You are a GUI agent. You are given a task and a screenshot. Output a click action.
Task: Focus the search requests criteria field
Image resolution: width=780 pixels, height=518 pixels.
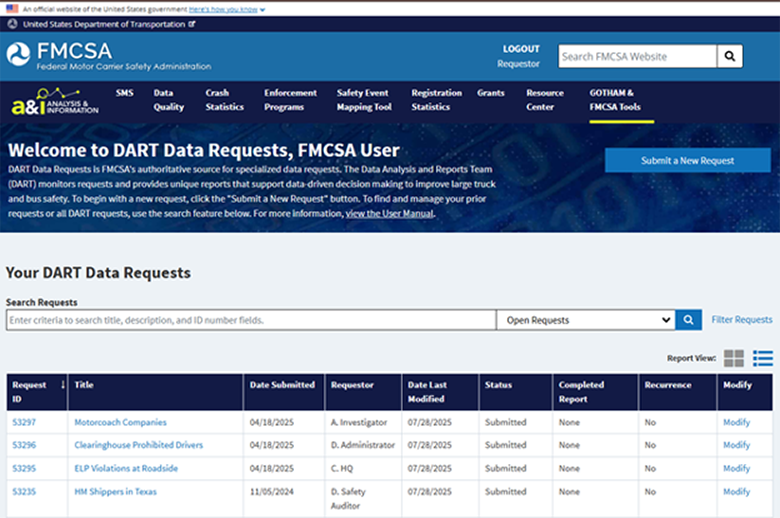[x=251, y=320]
